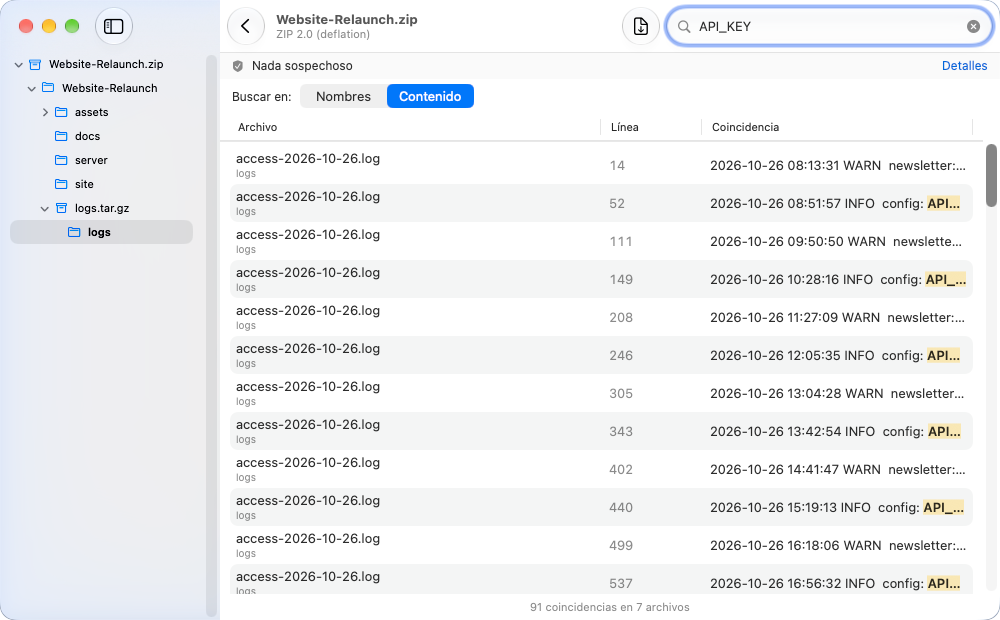This screenshot has height=620, width=1000.
Task: Sort by the Coincidencia column header
Action: point(837,127)
